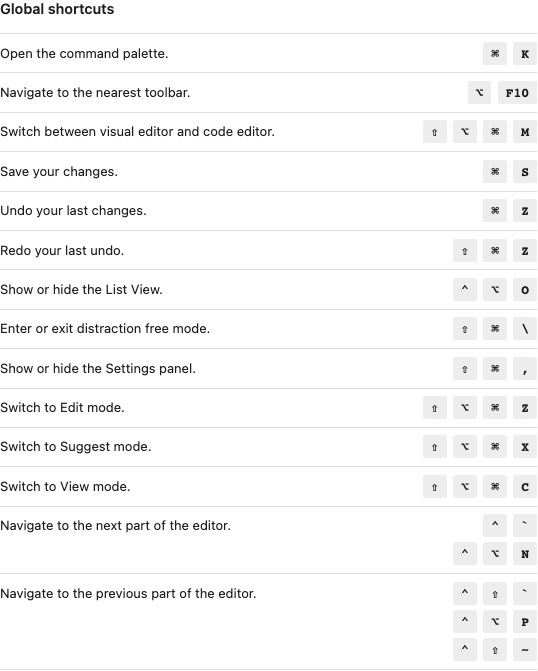Click the Z key in the Undo row

[525, 211]
